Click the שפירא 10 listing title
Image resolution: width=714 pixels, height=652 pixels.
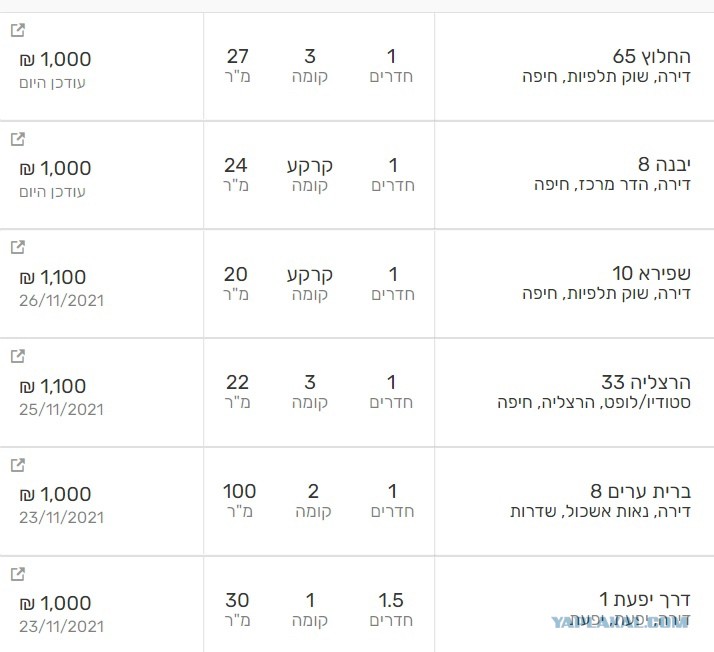pos(651,273)
